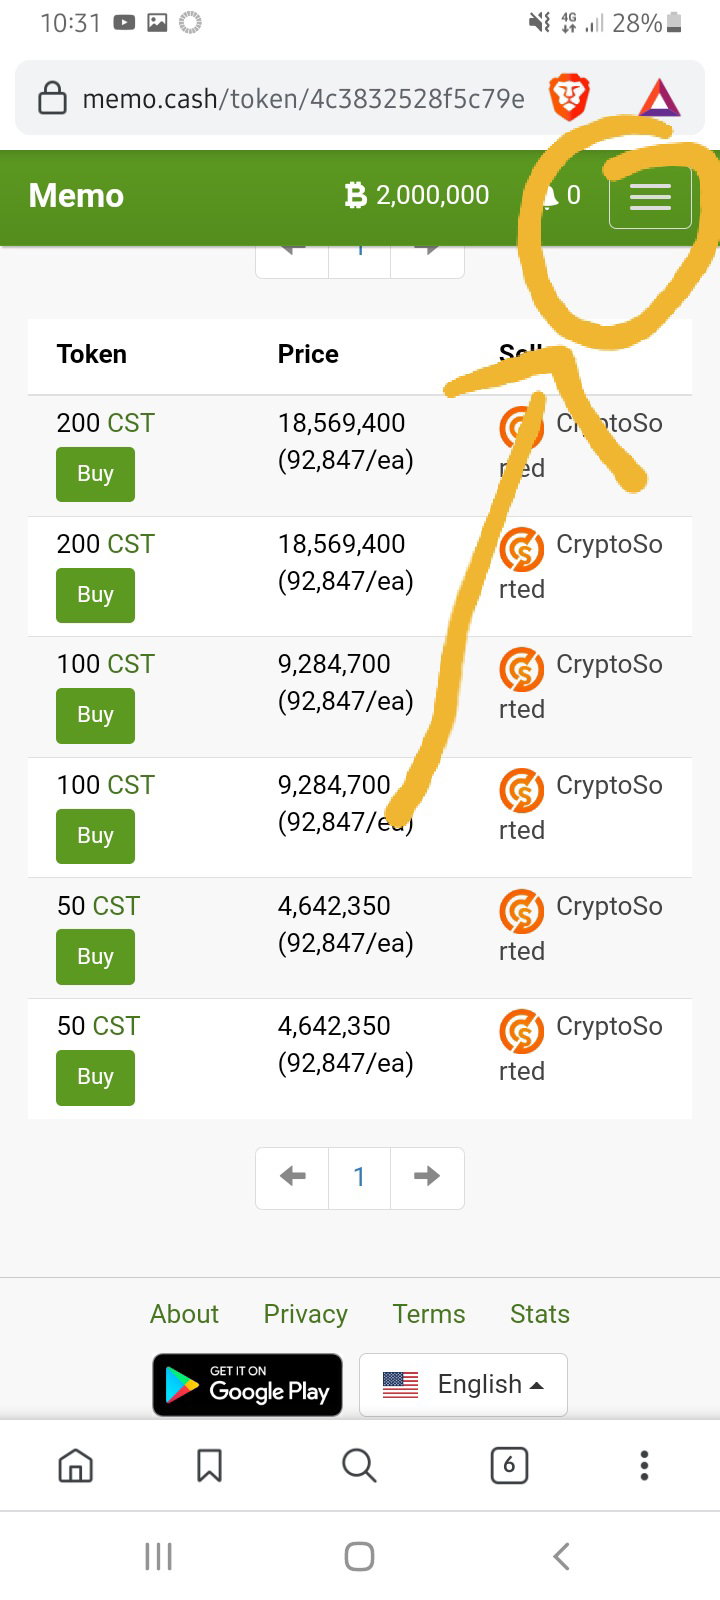Click the Memo logo link
Viewport: 720px width, 1600px height.
[76, 196]
